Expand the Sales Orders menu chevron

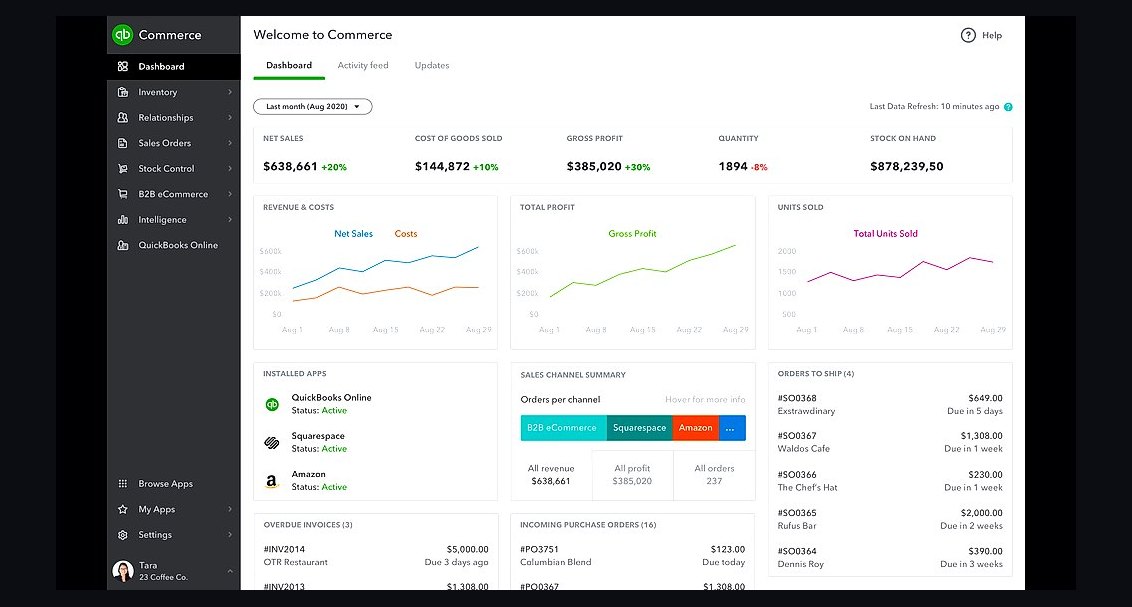coord(230,143)
